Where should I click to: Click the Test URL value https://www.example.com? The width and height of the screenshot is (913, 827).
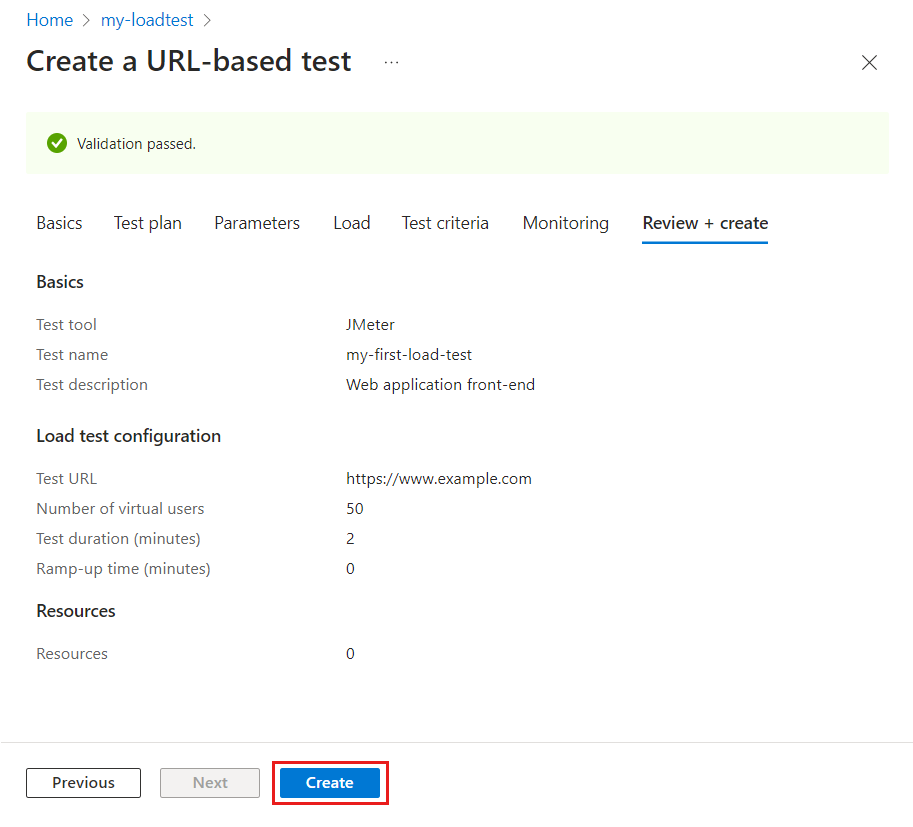[x=439, y=479]
